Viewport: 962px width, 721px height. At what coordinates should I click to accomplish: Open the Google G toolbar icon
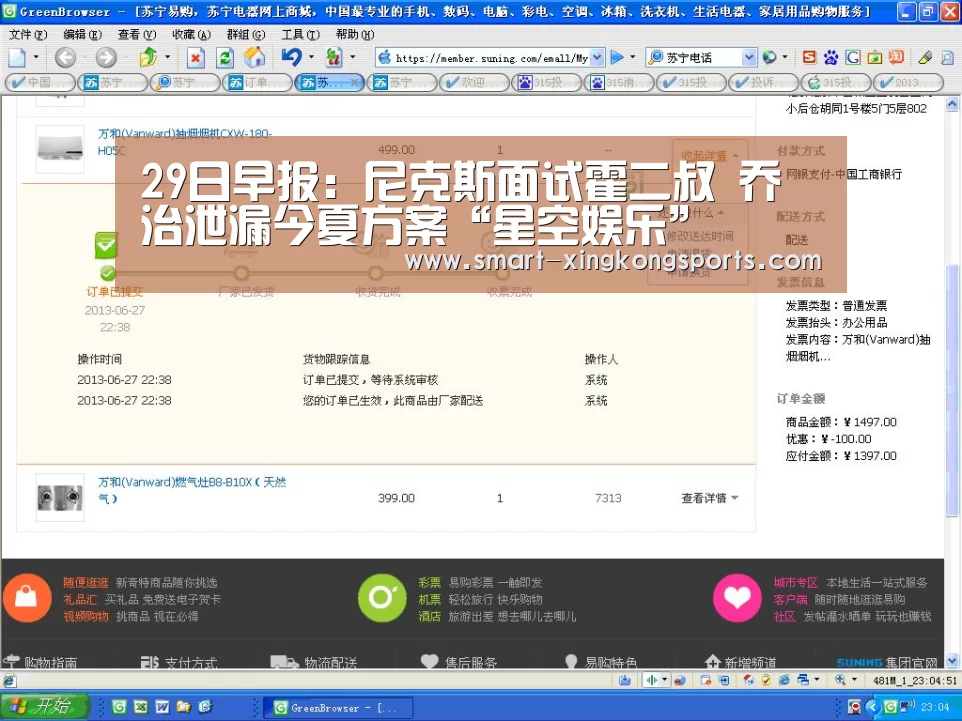click(852, 58)
